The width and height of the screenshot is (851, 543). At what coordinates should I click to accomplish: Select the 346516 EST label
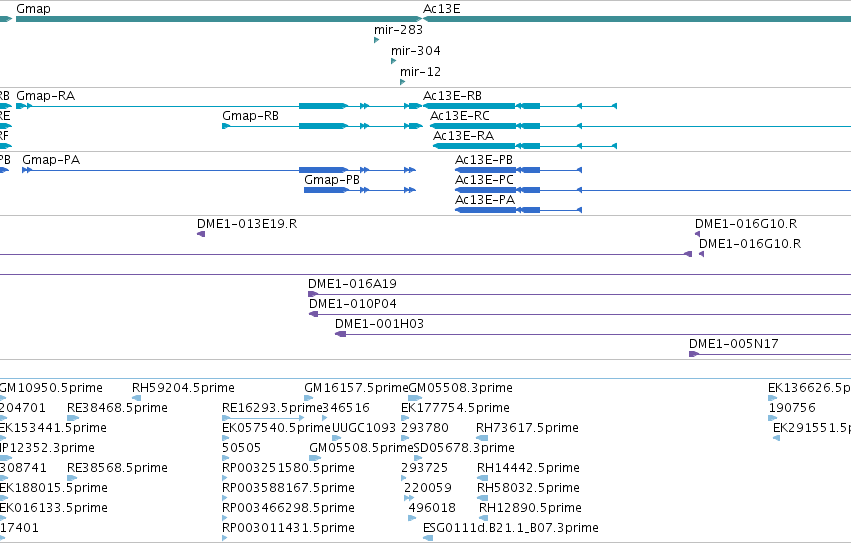pos(346,408)
